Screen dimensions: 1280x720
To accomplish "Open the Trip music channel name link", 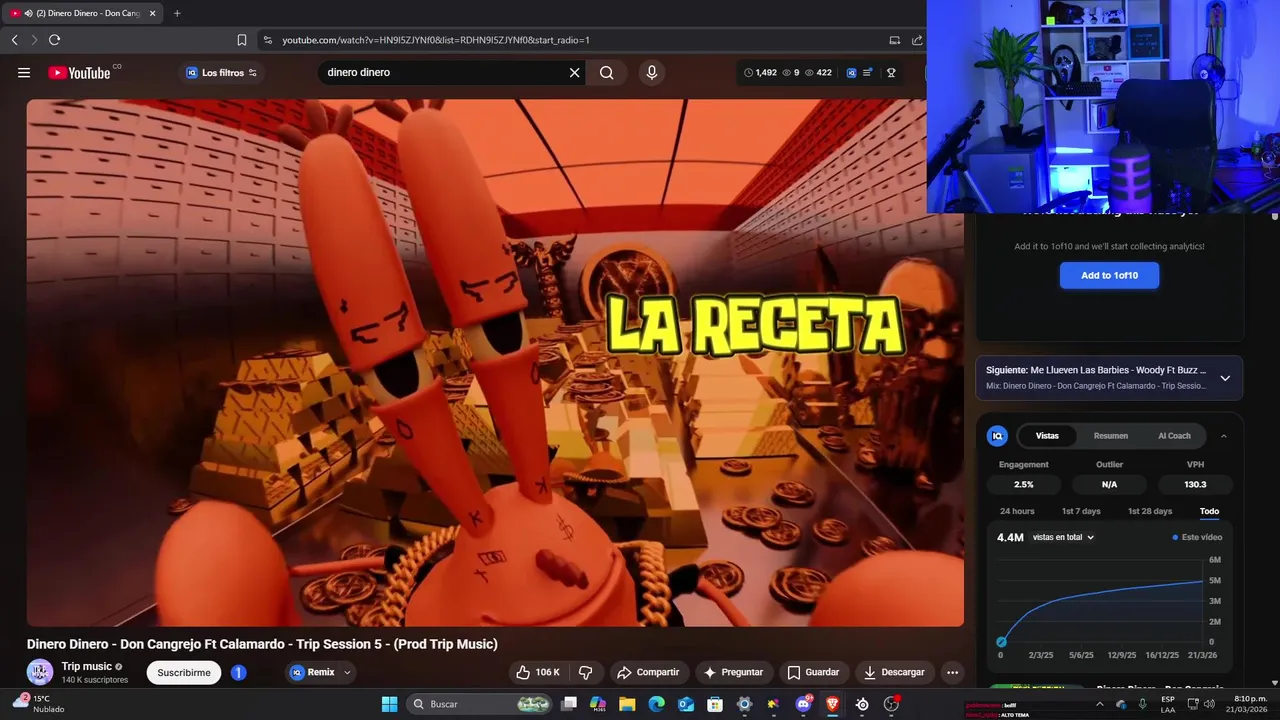I will coord(87,666).
